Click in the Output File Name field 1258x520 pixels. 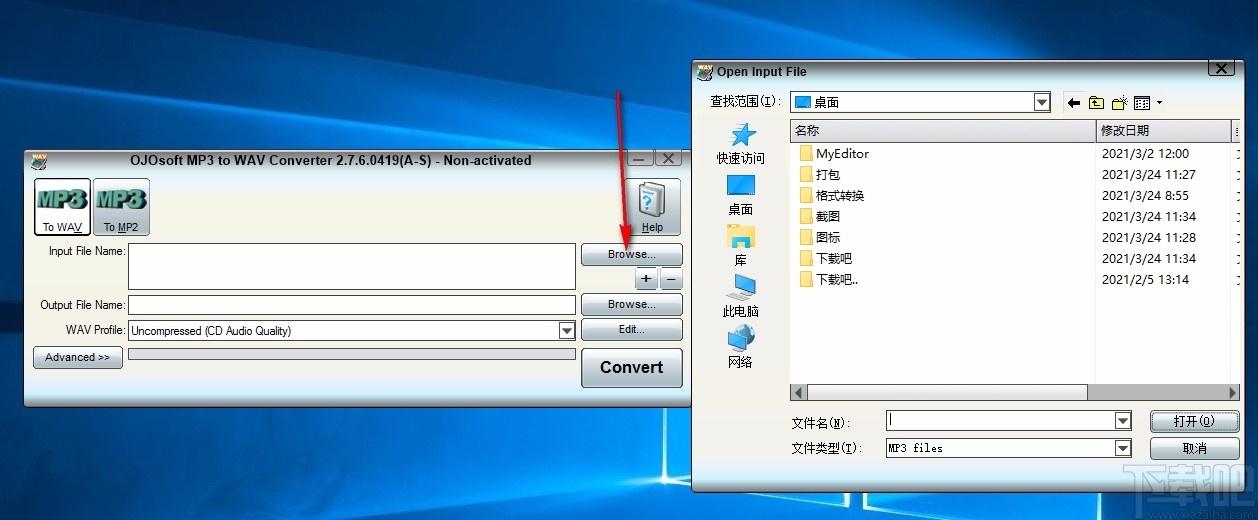352,305
